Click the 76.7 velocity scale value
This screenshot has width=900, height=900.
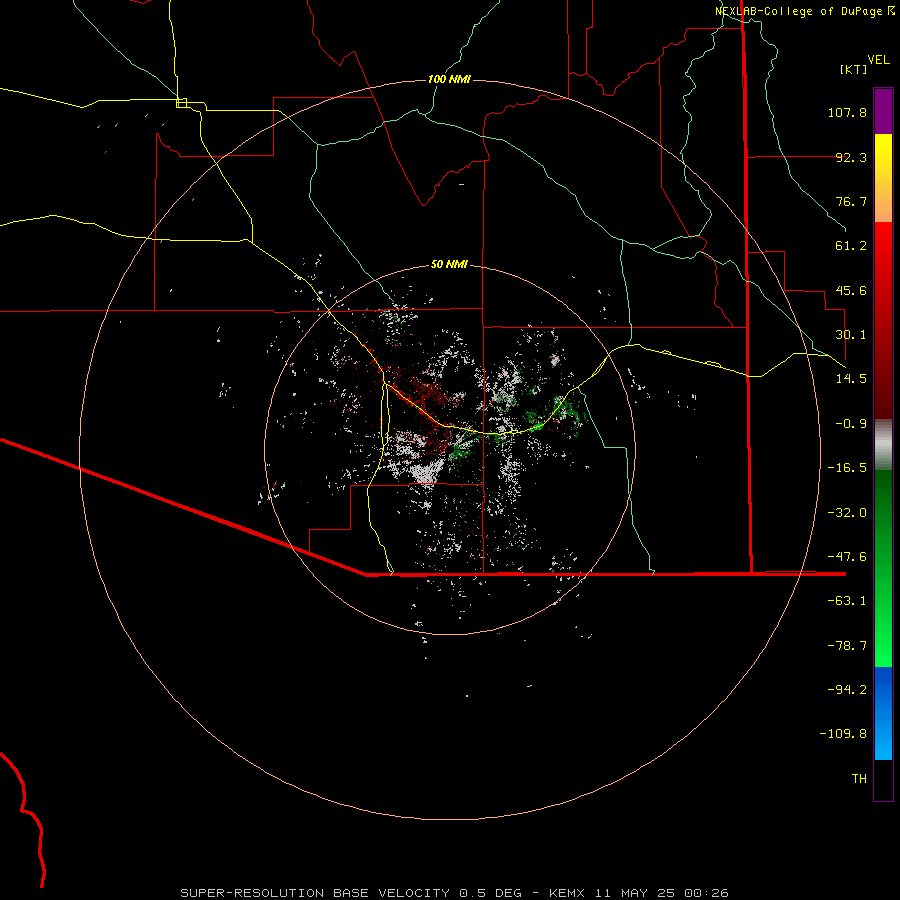(851, 201)
